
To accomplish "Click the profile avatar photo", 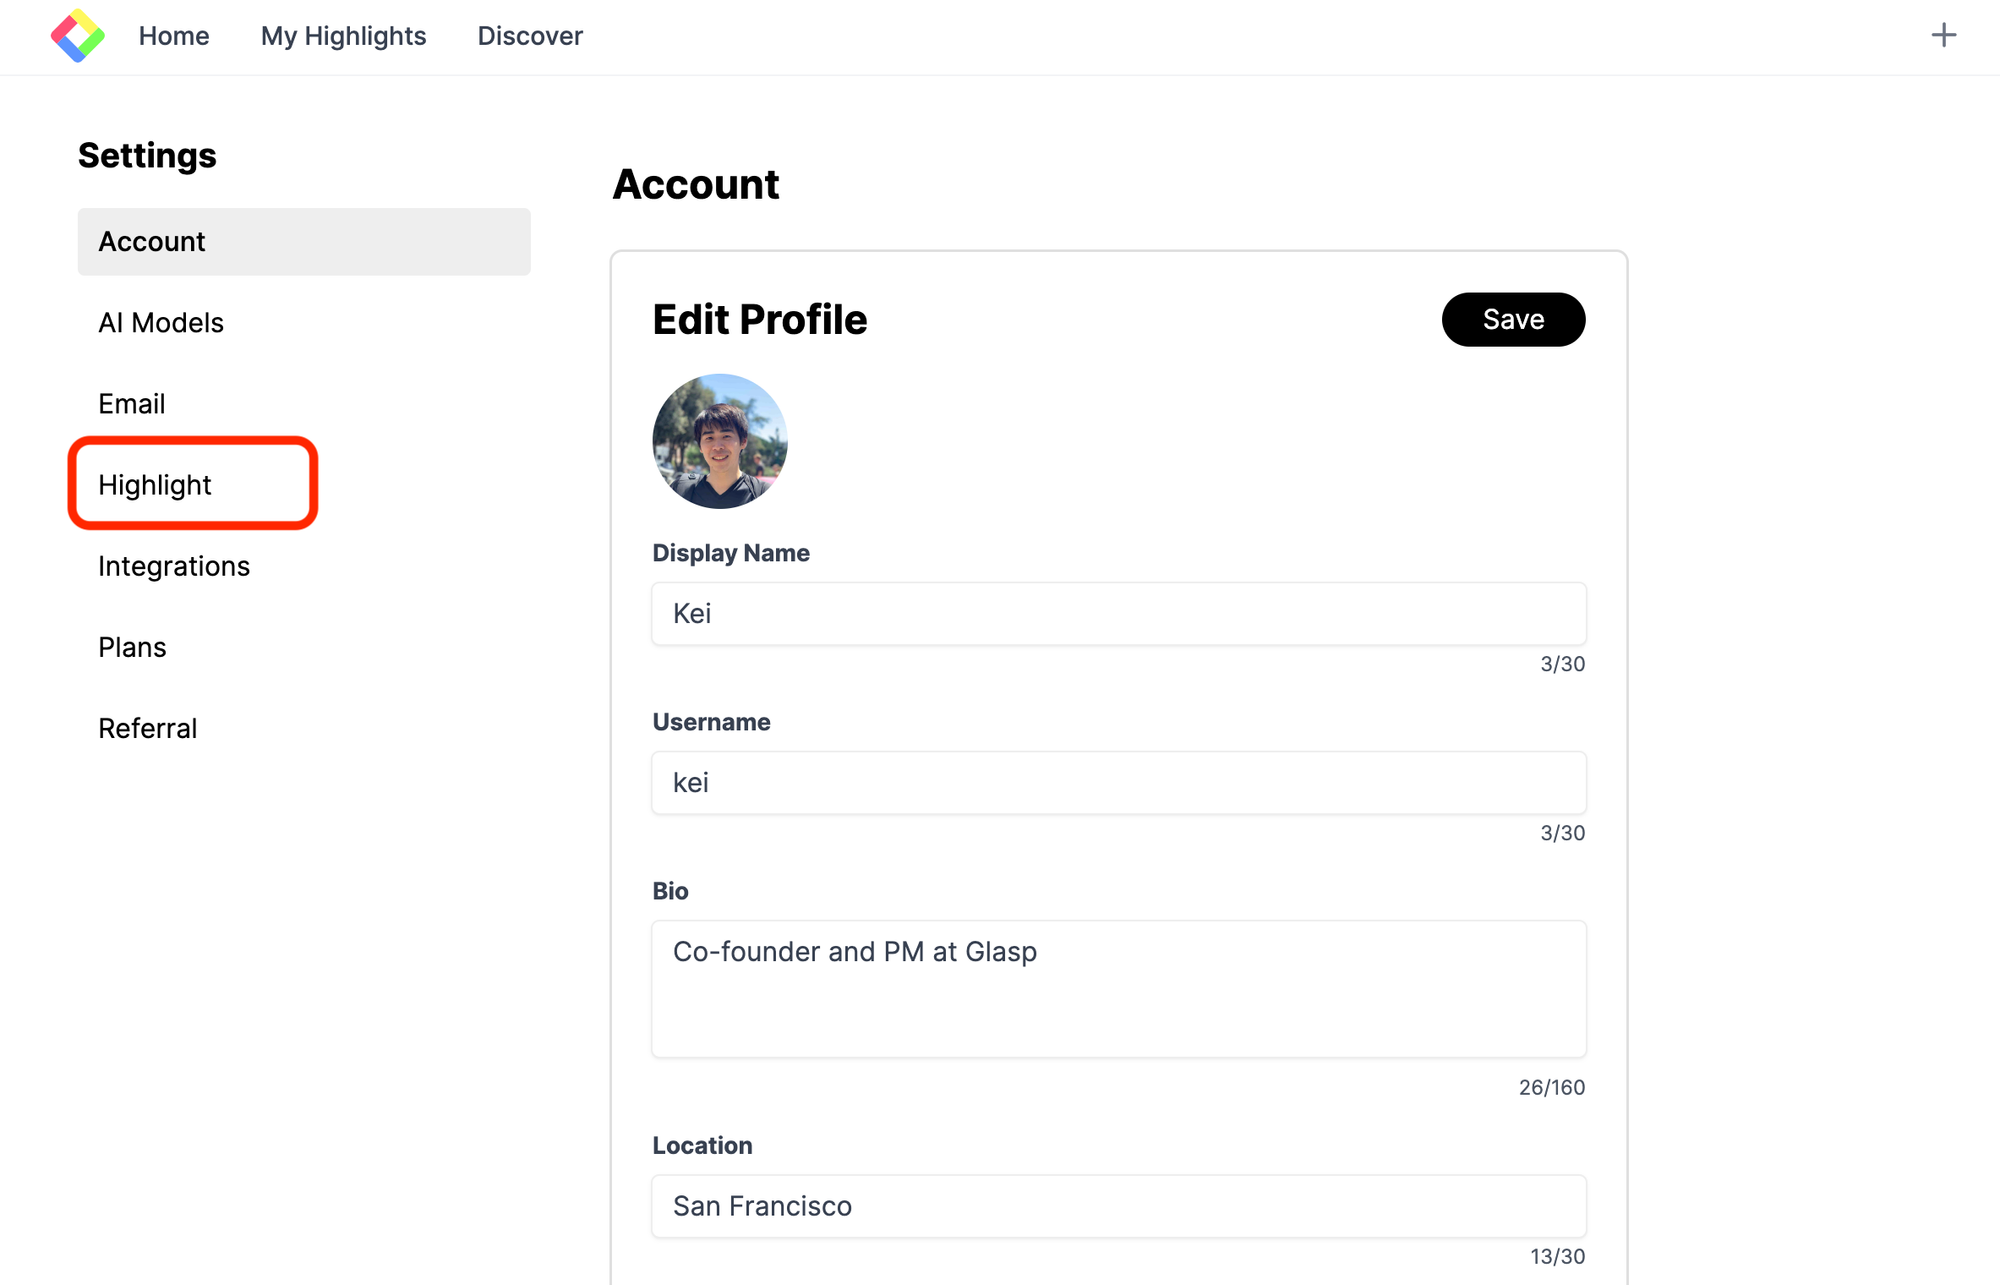I will pos(720,441).
